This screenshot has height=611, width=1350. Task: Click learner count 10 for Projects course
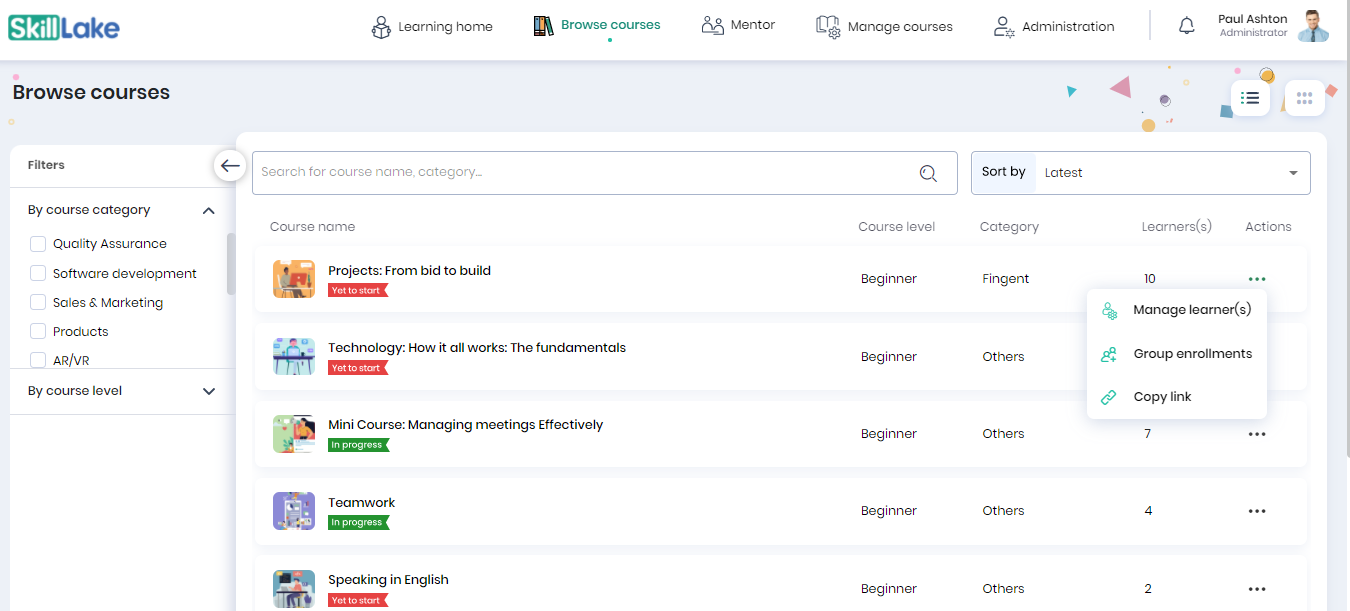coord(1150,279)
